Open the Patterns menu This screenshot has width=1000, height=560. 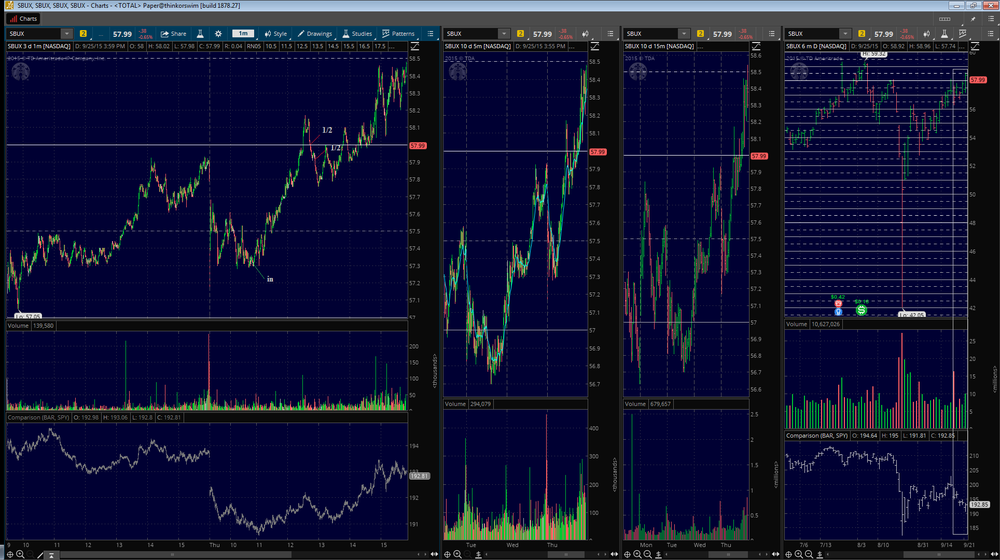pyautogui.click(x=398, y=34)
